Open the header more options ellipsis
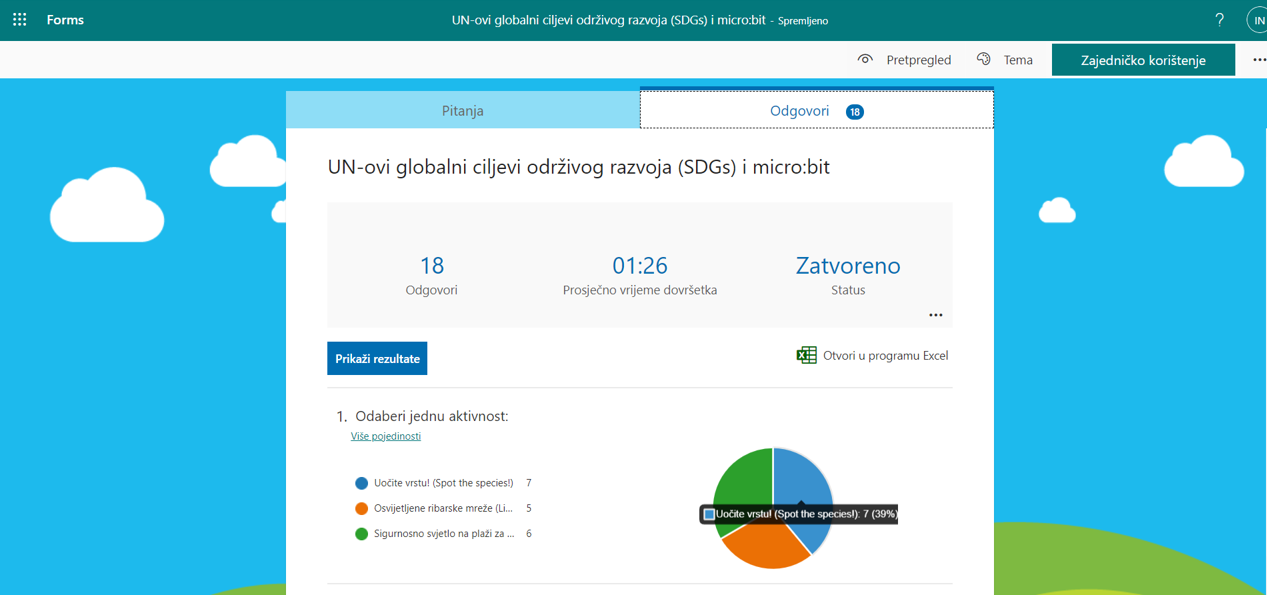The image size is (1267, 595). coord(1259,60)
